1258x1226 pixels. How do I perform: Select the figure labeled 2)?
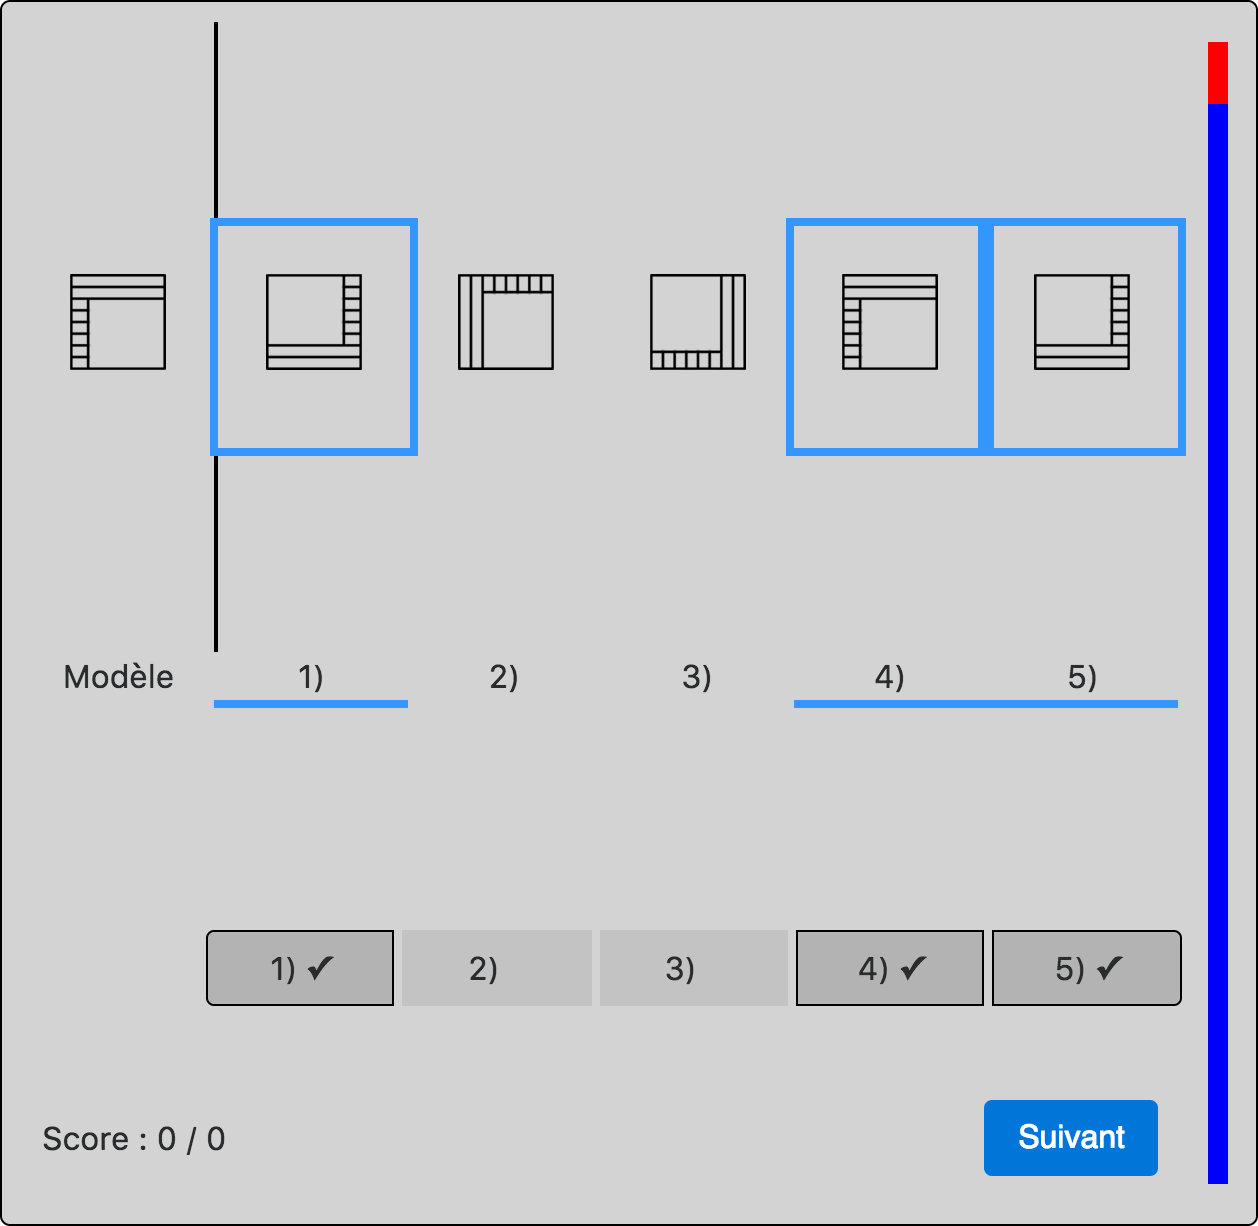click(505, 320)
